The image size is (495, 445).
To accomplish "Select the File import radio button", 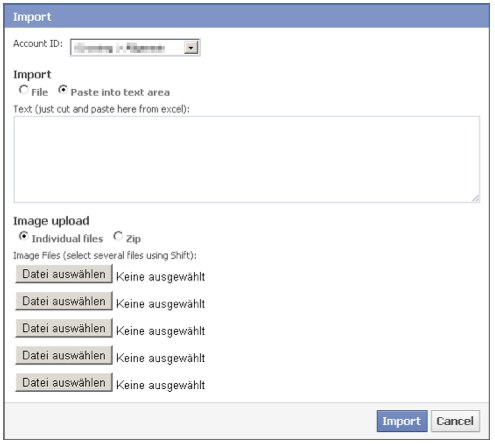I will point(23,90).
